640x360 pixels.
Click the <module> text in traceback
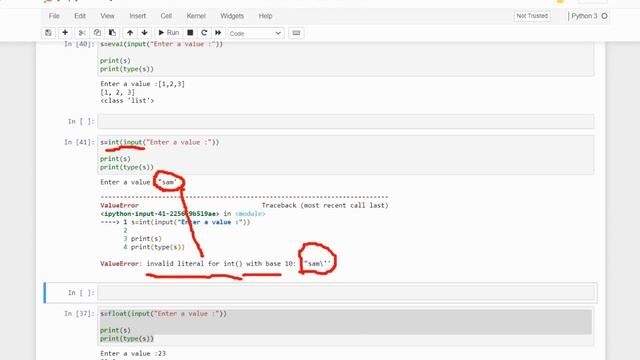click(250, 213)
